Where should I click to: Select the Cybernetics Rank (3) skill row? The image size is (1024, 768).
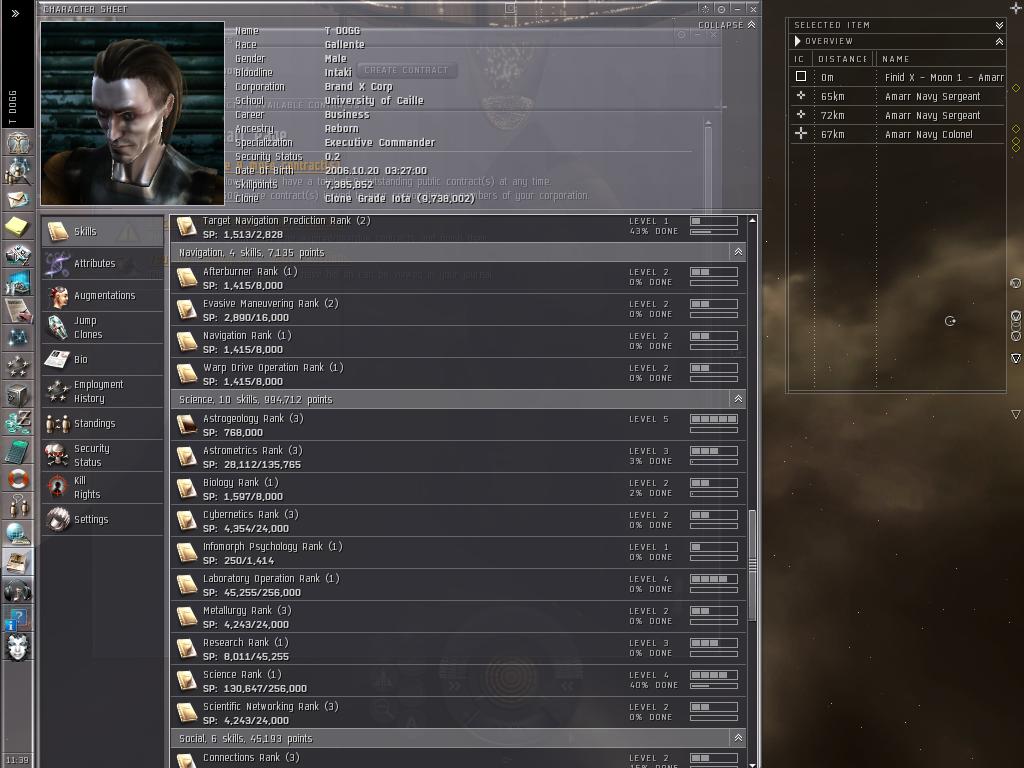point(458,520)
